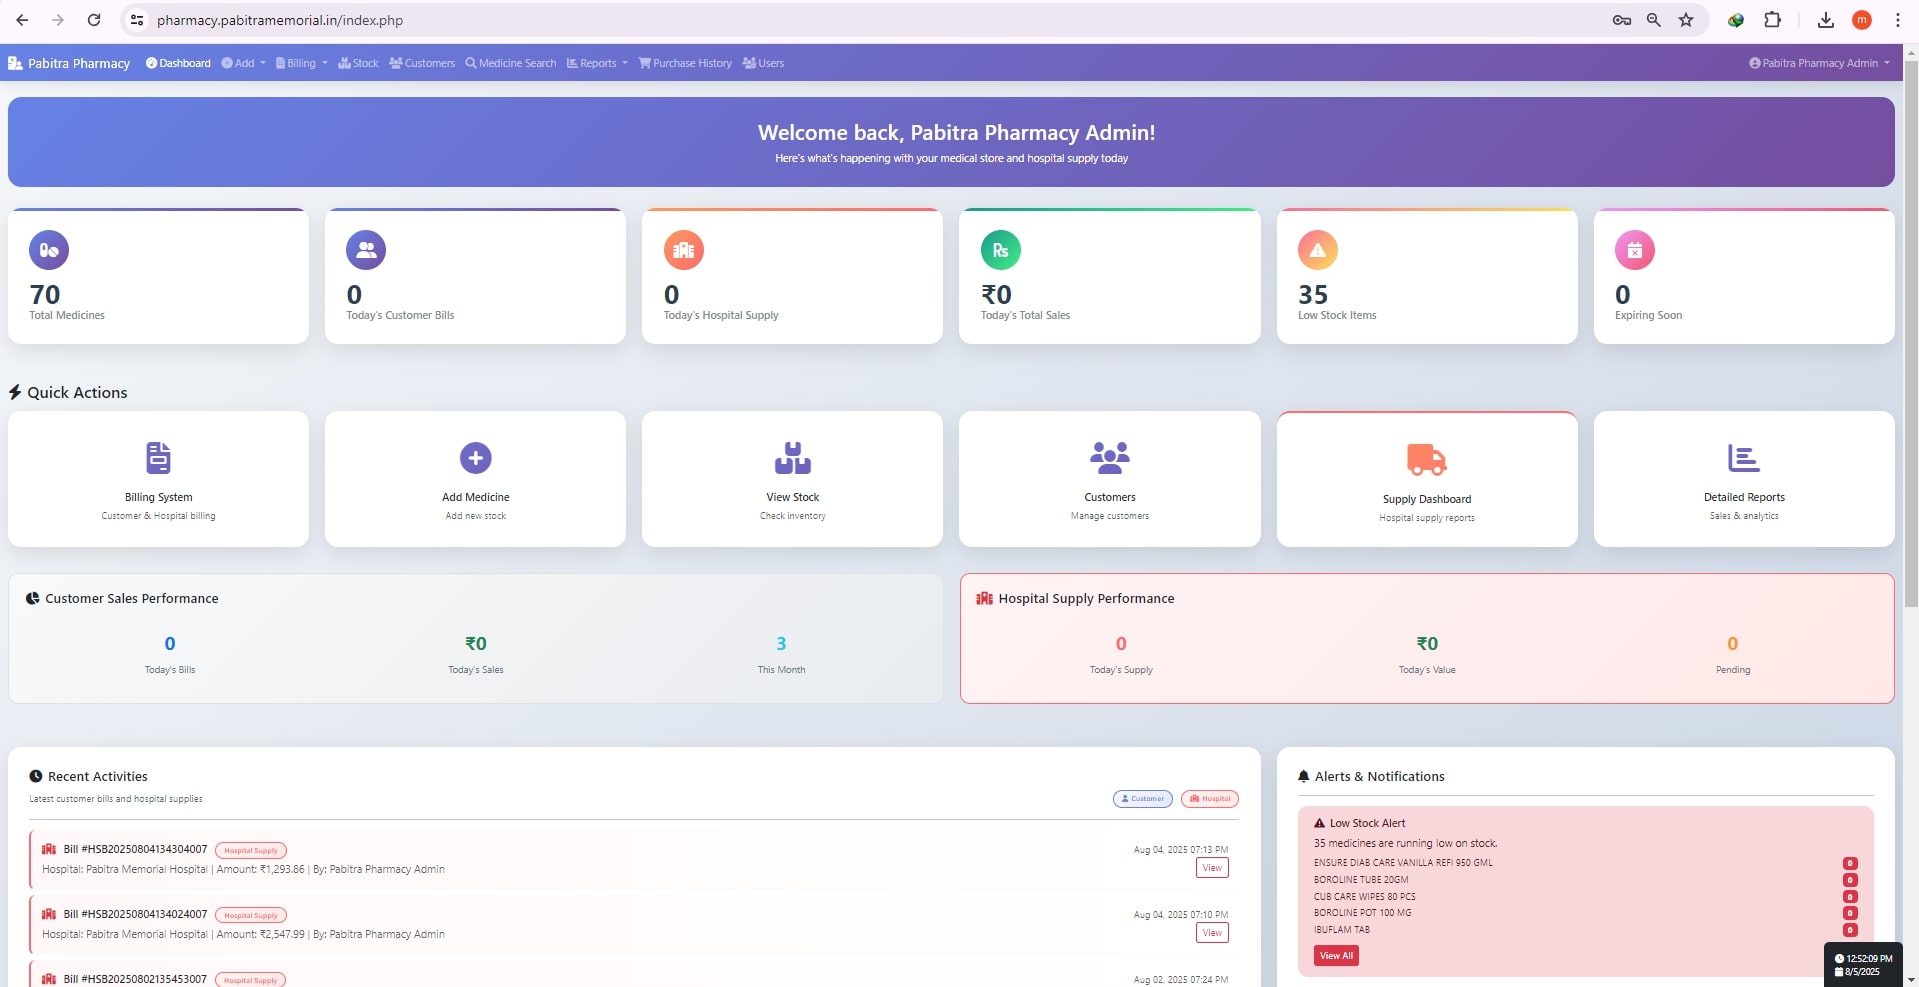Viewport: 1919px width, 987px height.
Task: Switch to the Dashboard menu item
Action: (178, 62)
